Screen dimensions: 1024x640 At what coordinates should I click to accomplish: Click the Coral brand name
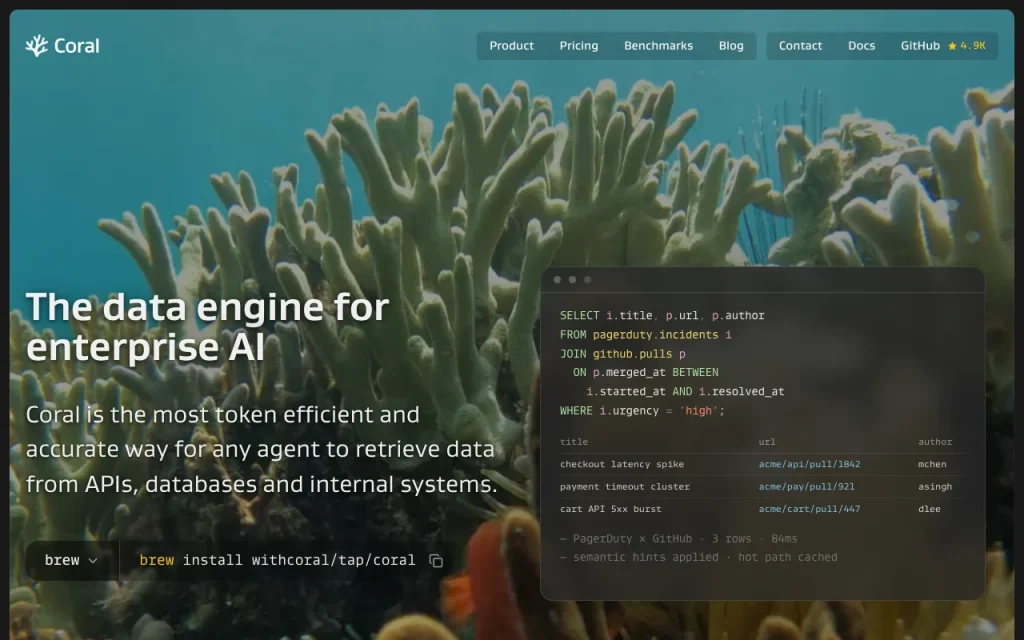click(76, 46)
